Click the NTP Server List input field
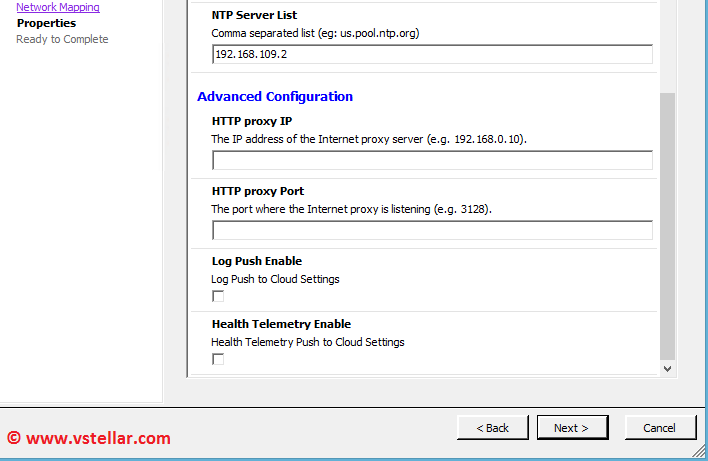Screen dimensions: 708x461 point(432,55)
